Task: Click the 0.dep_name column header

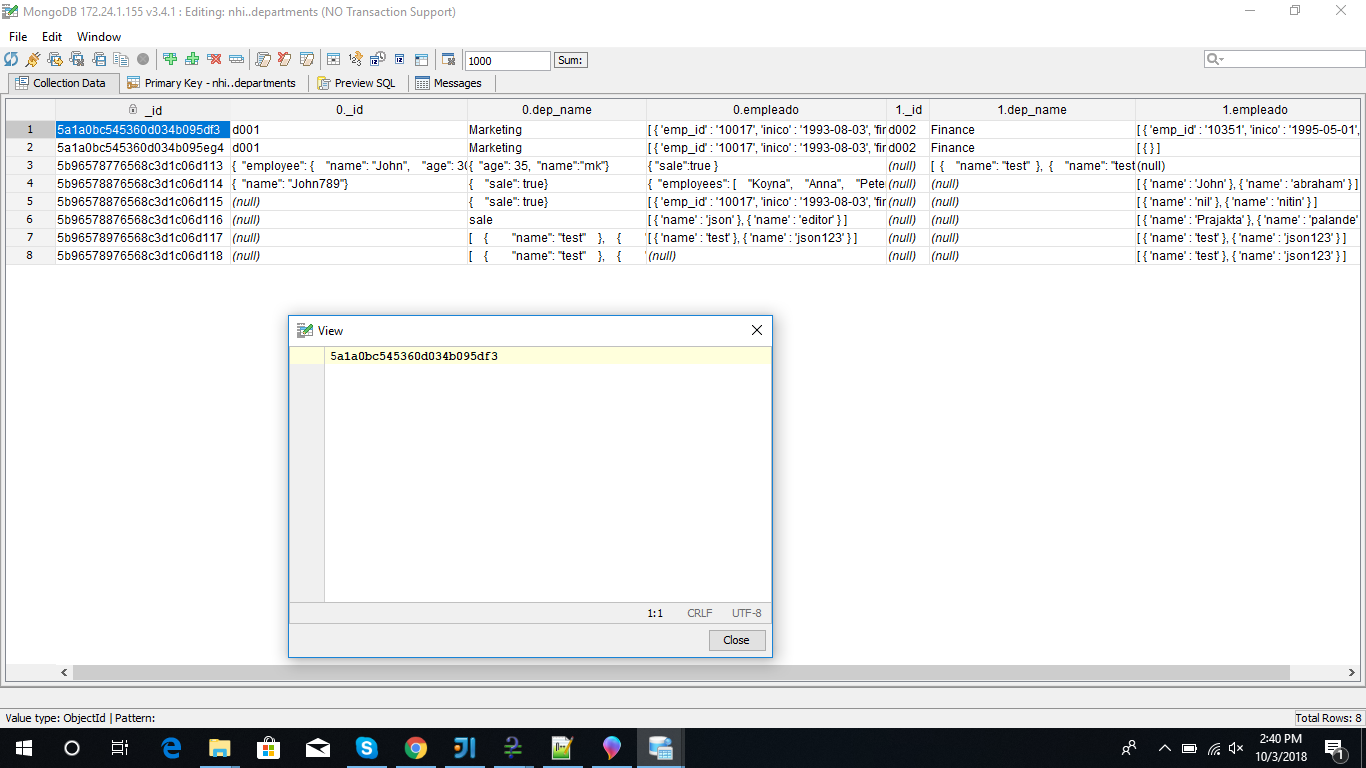Action: [x=557, y=110]
